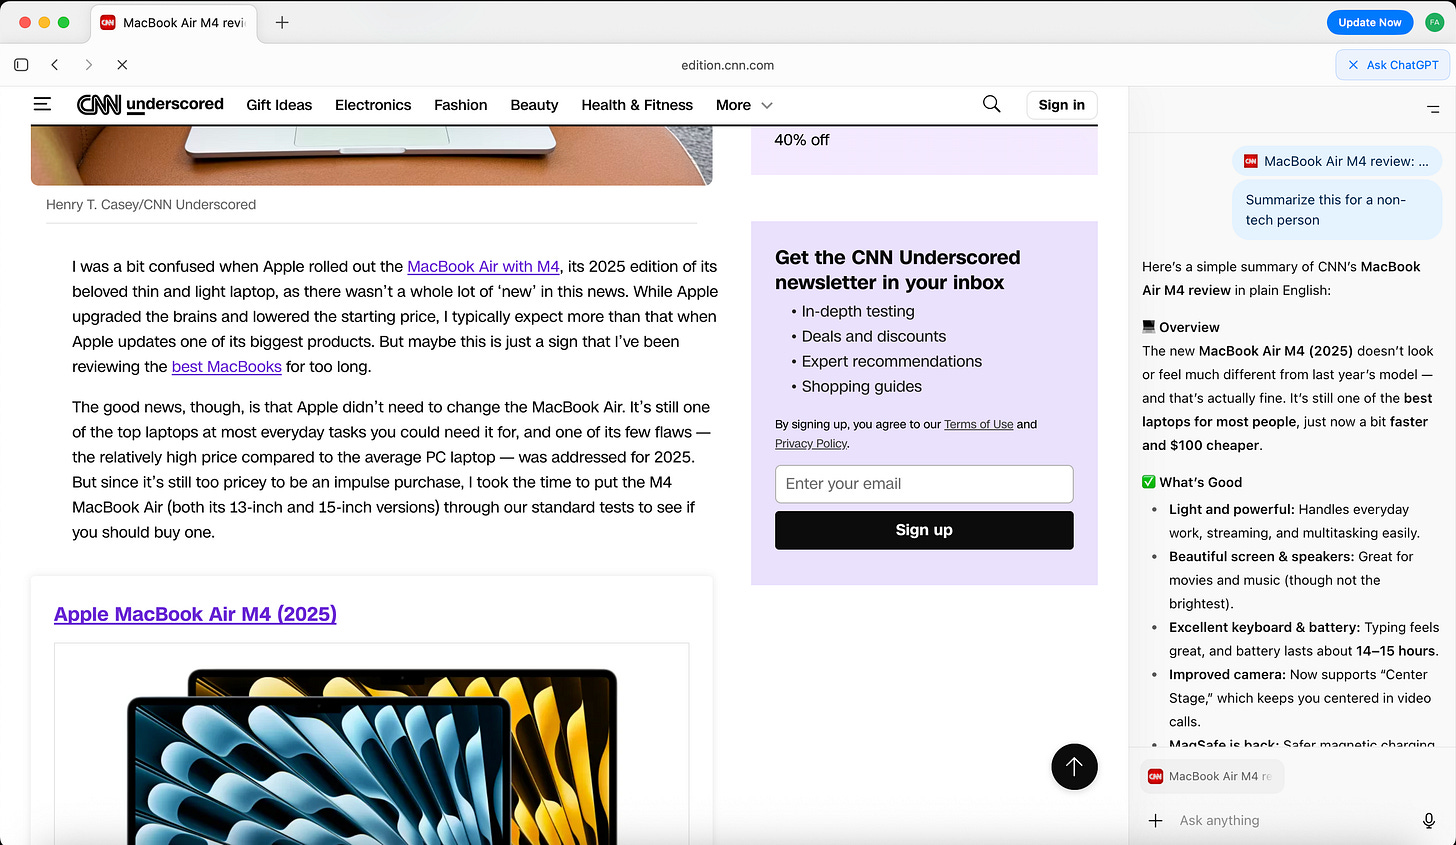Open the Terms of Use link
The image size is (1456, 845).
[x=978, y=424]
